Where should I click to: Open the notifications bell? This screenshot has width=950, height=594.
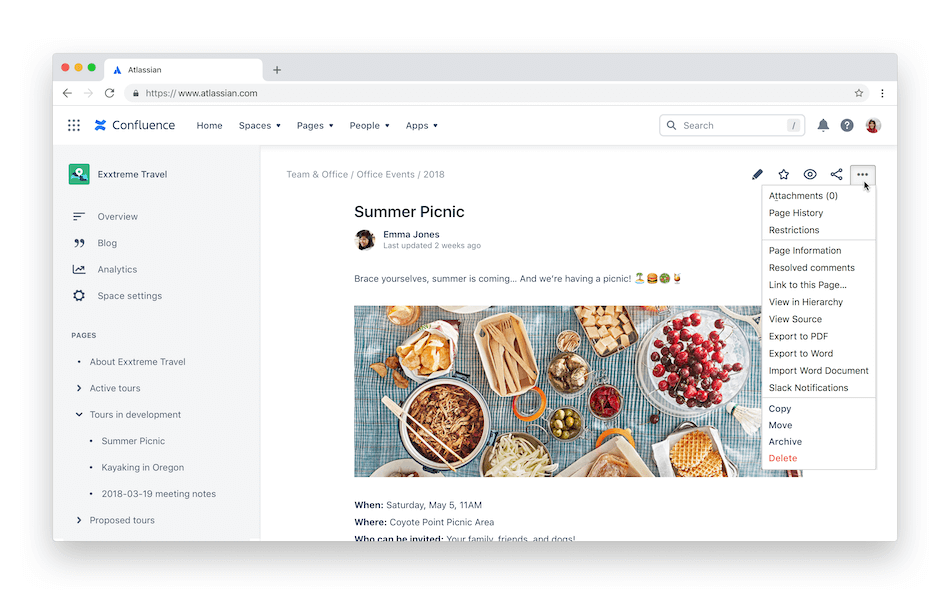pyautogui.click(x=823, y=125)
